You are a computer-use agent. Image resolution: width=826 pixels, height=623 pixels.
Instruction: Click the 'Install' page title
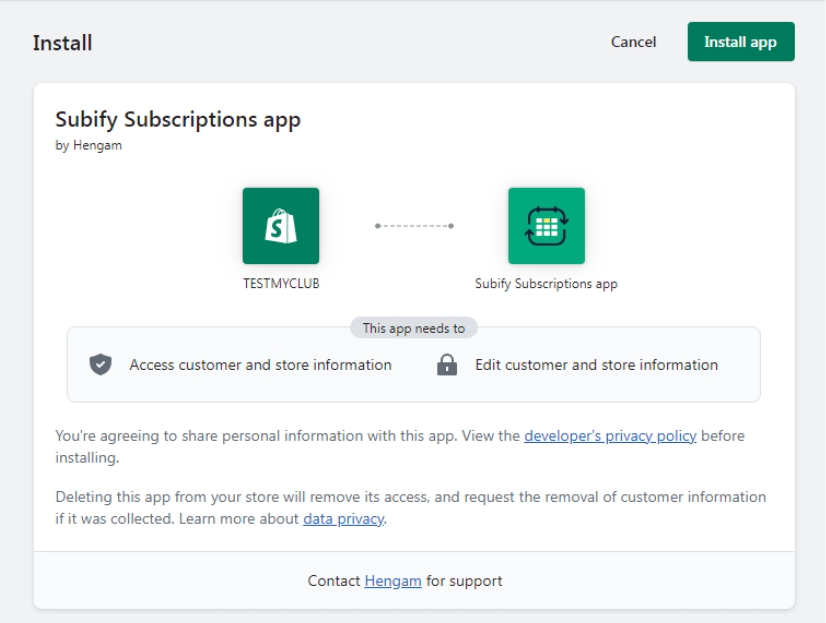[x=63, y=43]
